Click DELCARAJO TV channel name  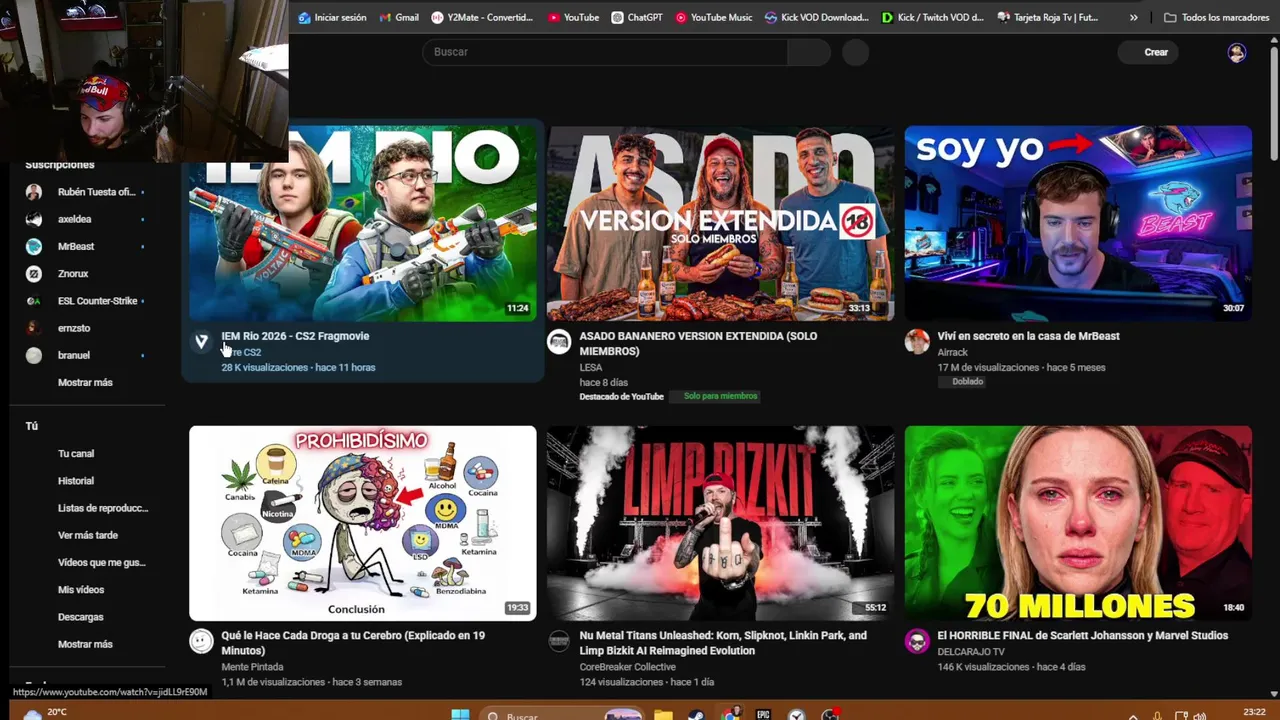point(970,652)
